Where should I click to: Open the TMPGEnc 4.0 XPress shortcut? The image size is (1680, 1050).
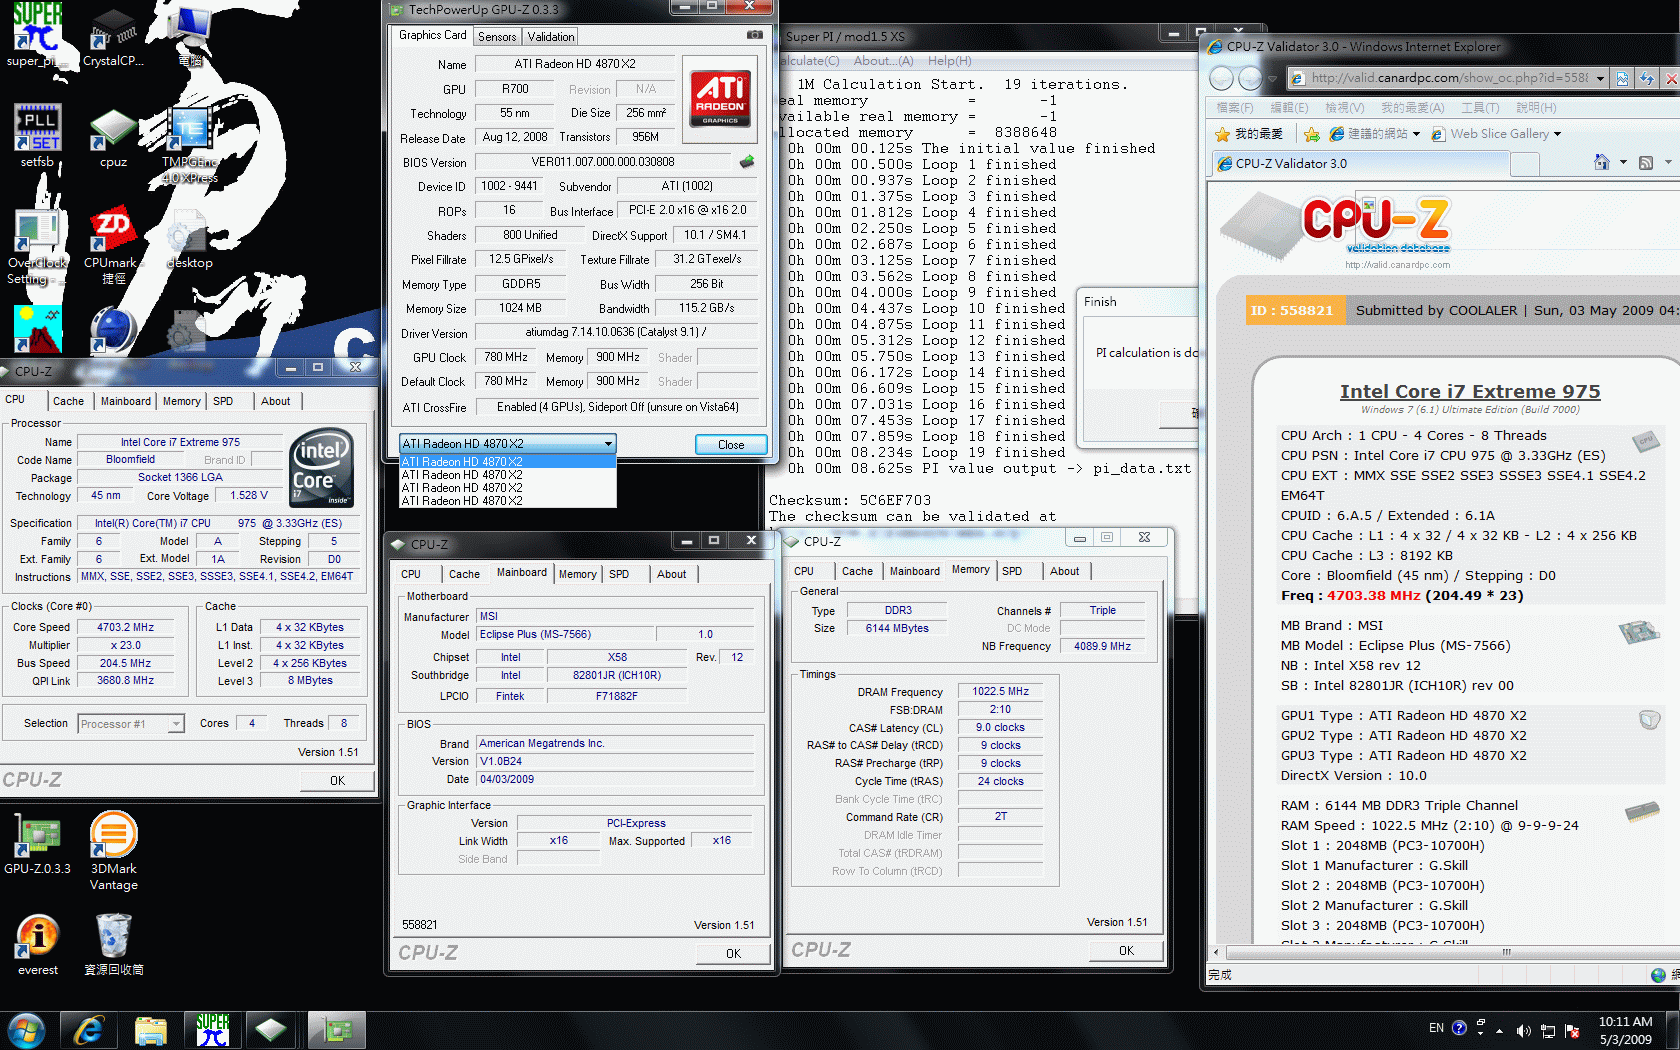pyautogui.click(x=189, y=145)
